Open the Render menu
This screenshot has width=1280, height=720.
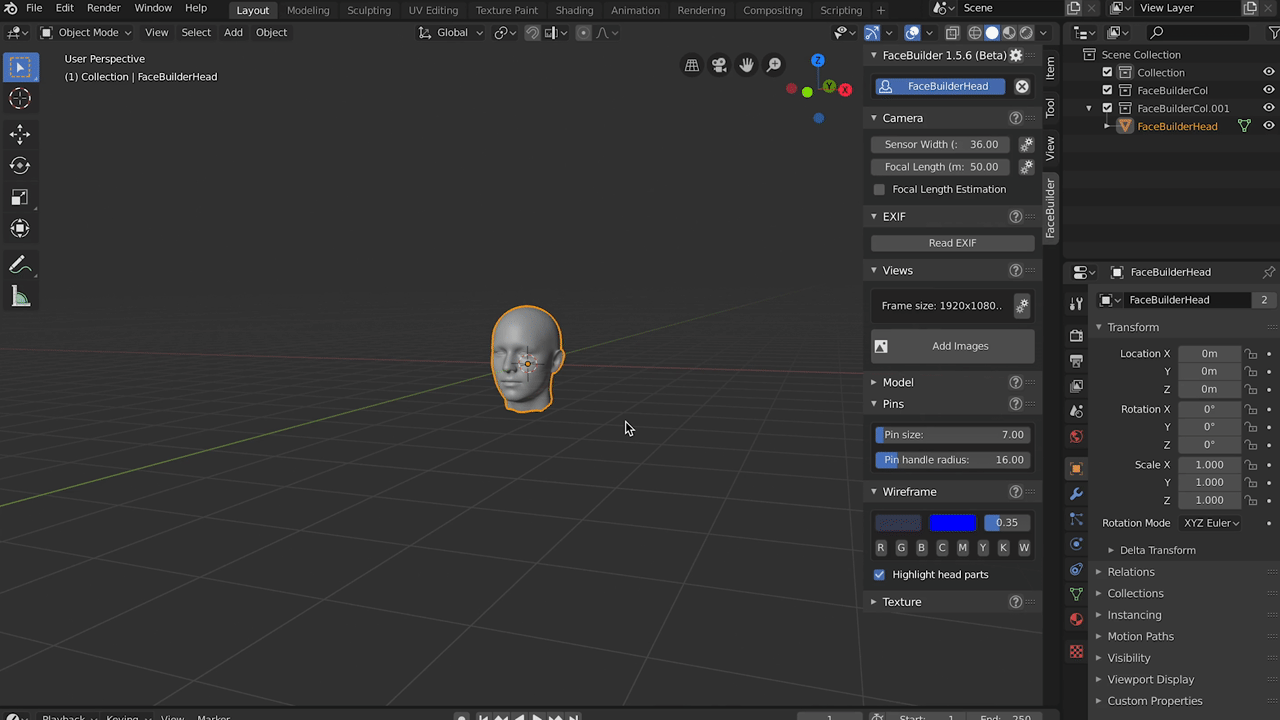click(103, 8)
